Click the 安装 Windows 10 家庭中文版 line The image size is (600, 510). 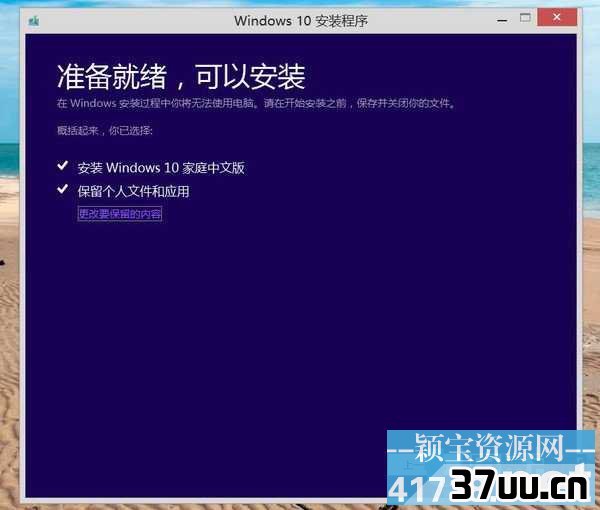(x=161, y=168)
